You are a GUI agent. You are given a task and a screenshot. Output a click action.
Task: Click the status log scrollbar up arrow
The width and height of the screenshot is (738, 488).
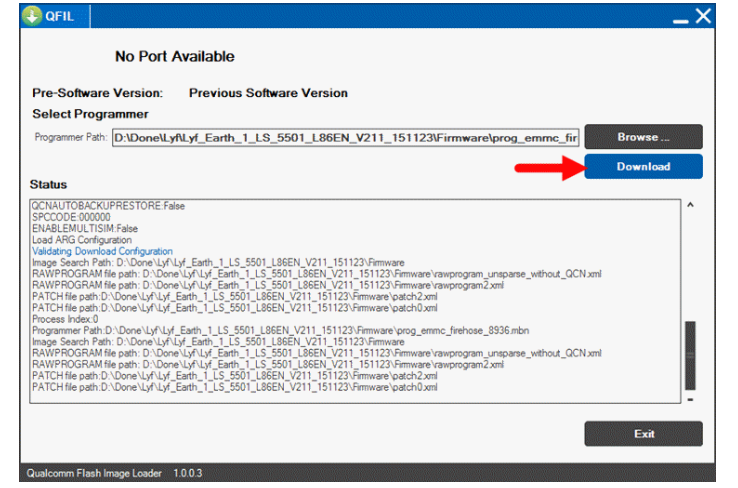tap(690, 205)
